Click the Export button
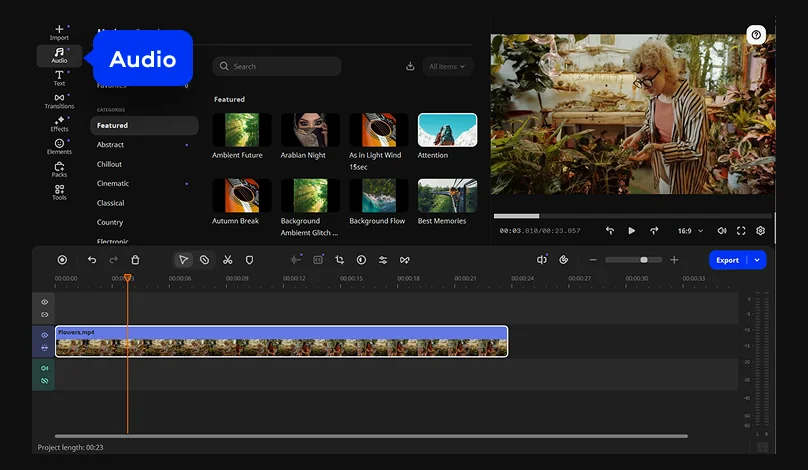808x470 pixels. pyautogui.click(x=728, y=260)
